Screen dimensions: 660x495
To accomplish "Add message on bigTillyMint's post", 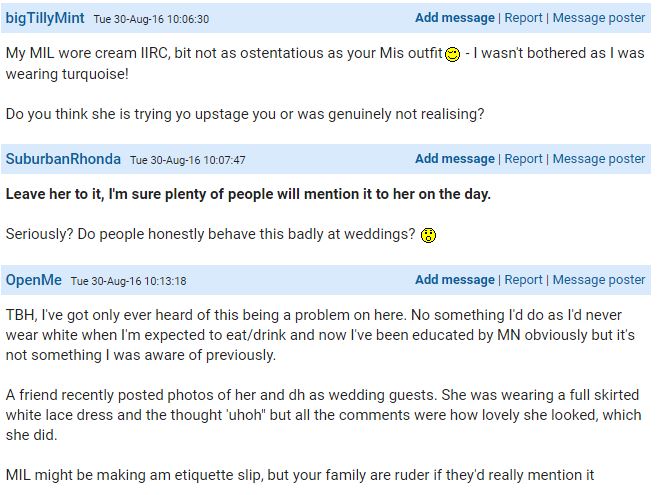I will click(x=455, y=18).
